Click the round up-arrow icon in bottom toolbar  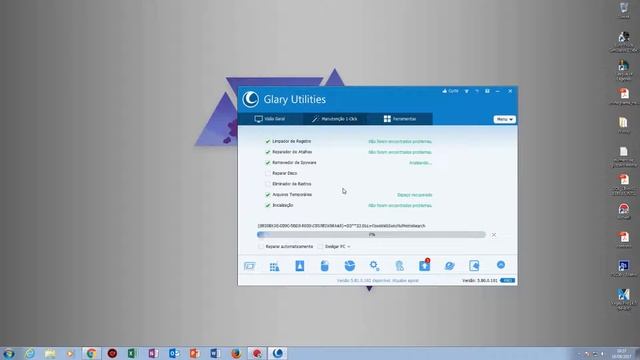click(501, 265)
